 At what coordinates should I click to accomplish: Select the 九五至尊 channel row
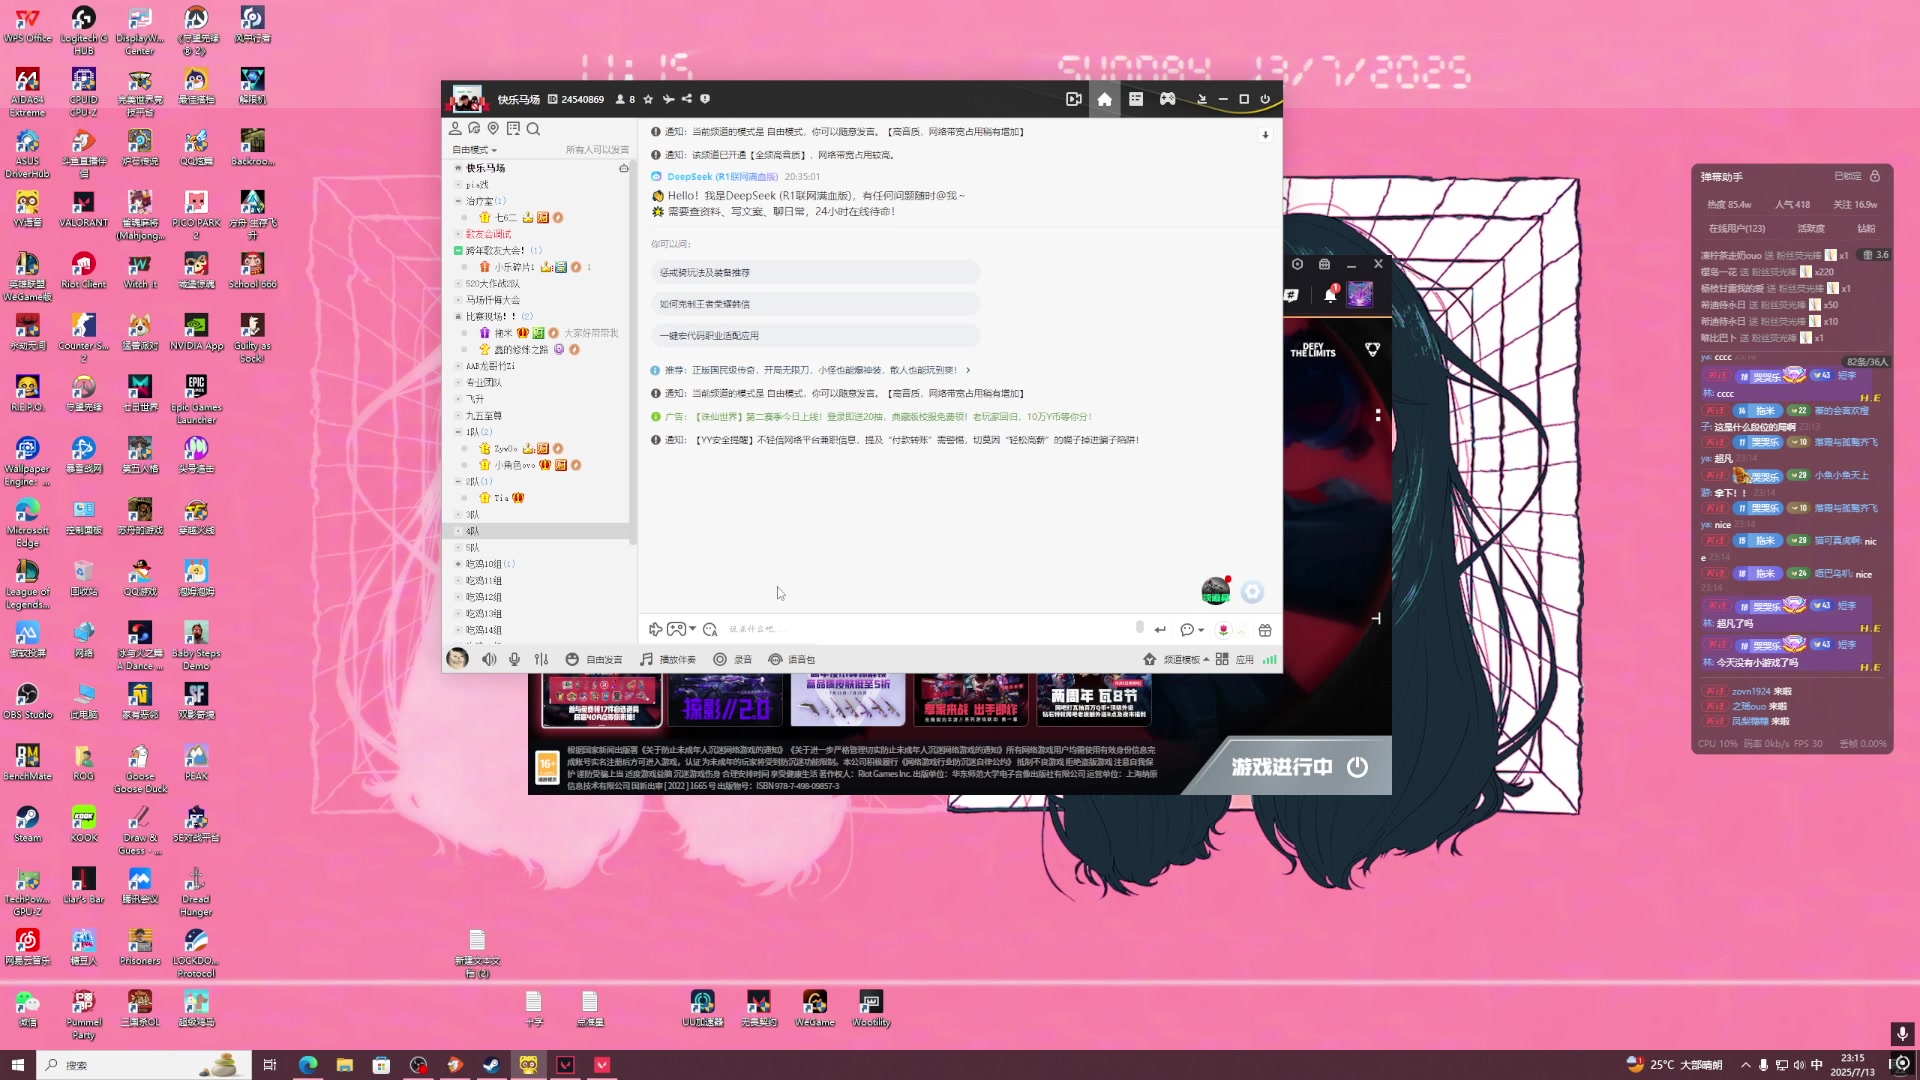536,415
